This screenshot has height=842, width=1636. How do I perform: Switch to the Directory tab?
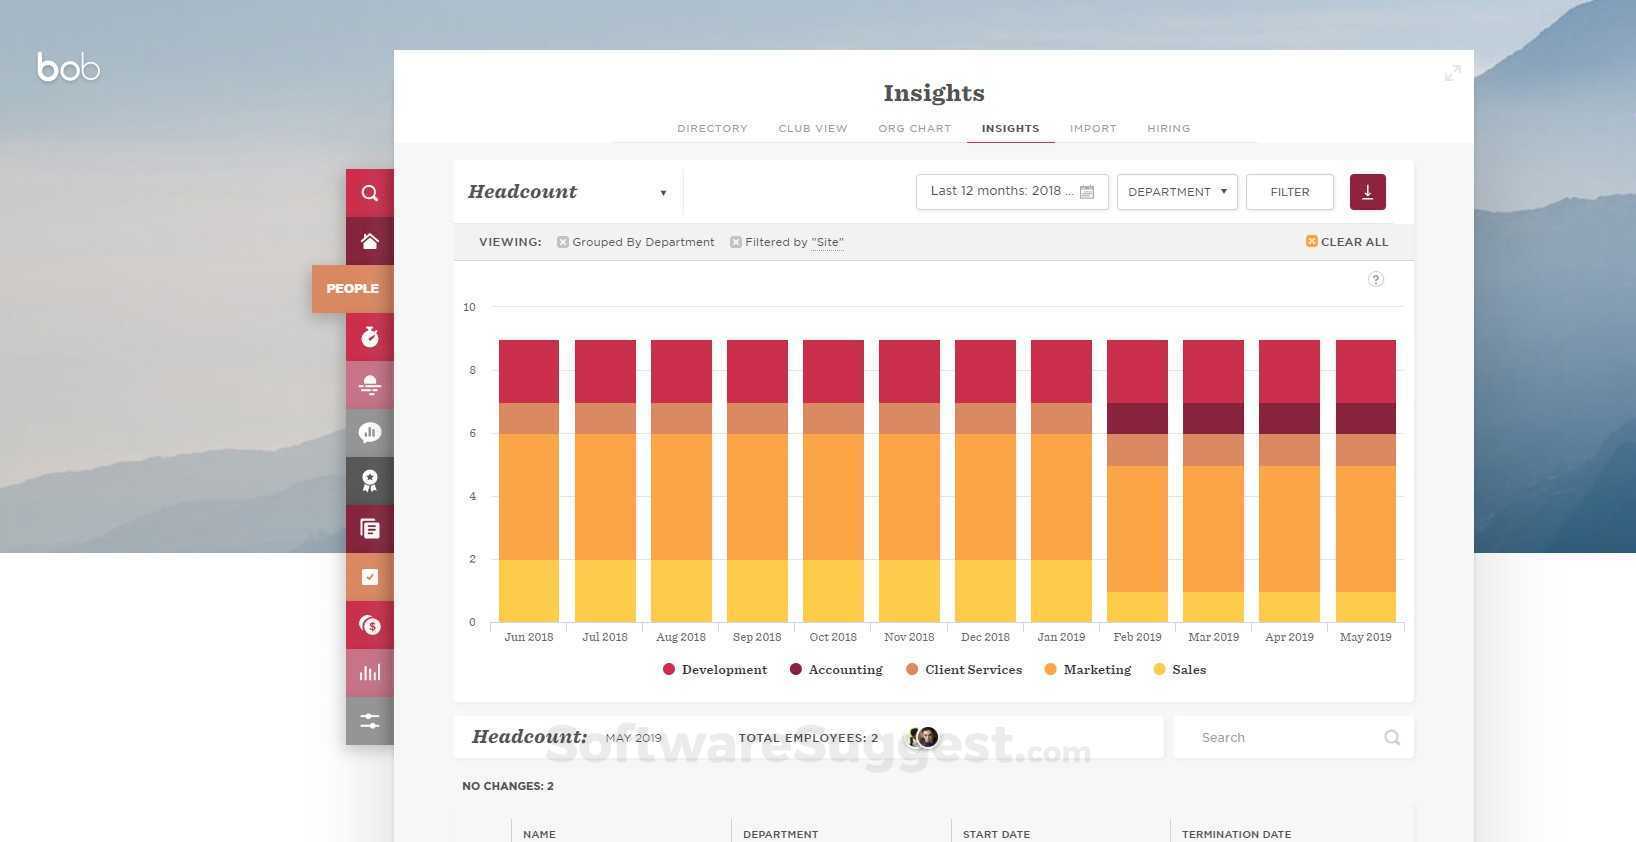coord(712,128)
